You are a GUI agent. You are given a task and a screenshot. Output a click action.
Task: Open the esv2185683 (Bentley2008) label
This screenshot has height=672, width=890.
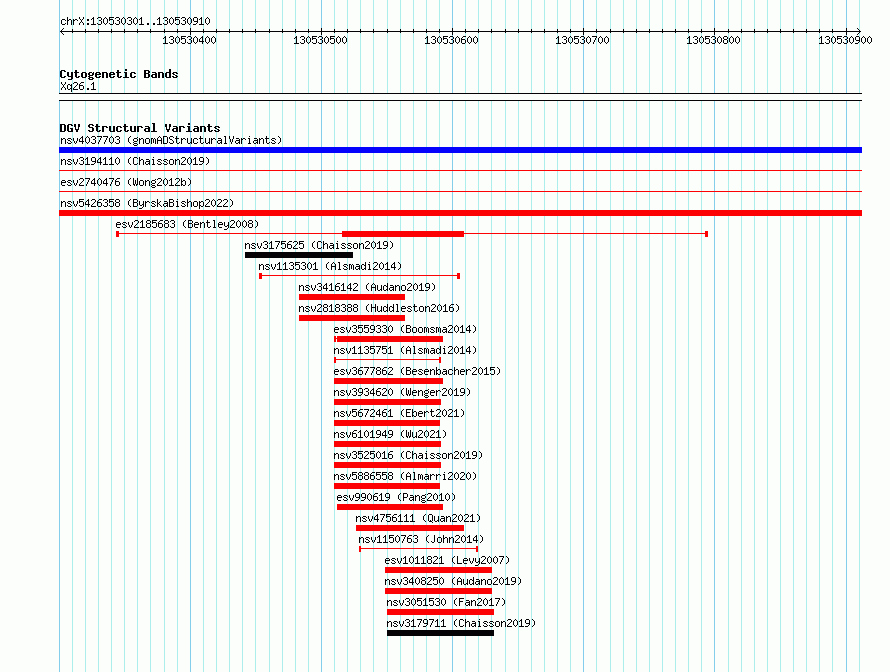click(x=187, y=224)
